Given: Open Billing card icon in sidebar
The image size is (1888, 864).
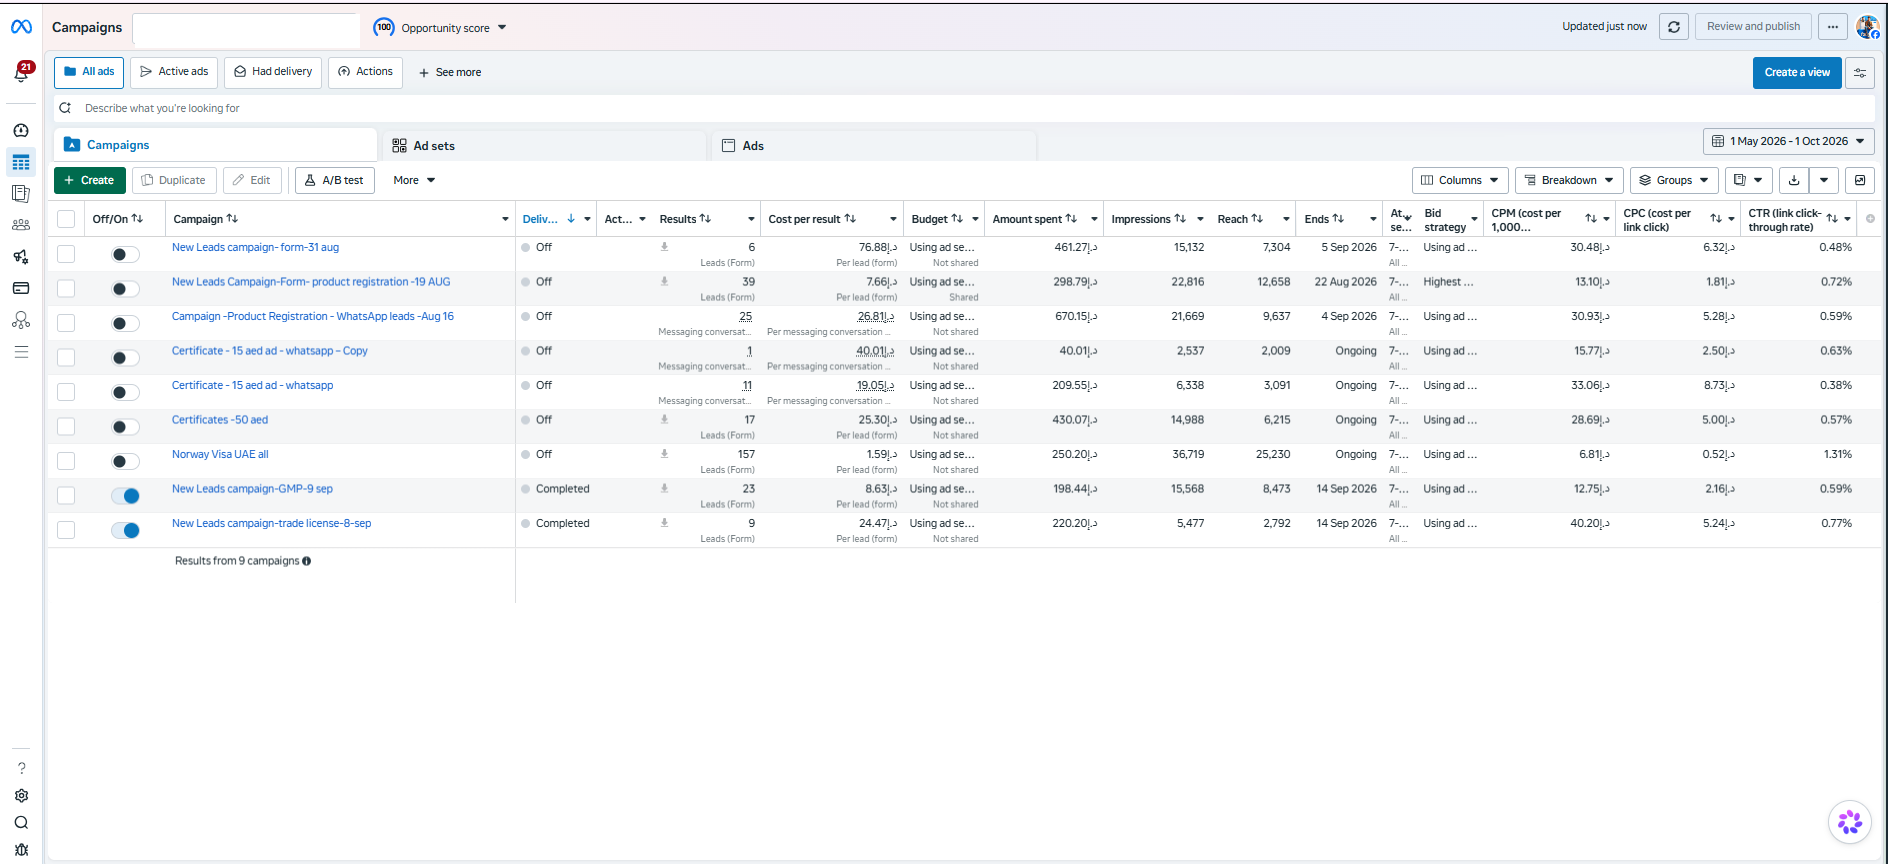Looking at the screenshot, I should [21, 288].
